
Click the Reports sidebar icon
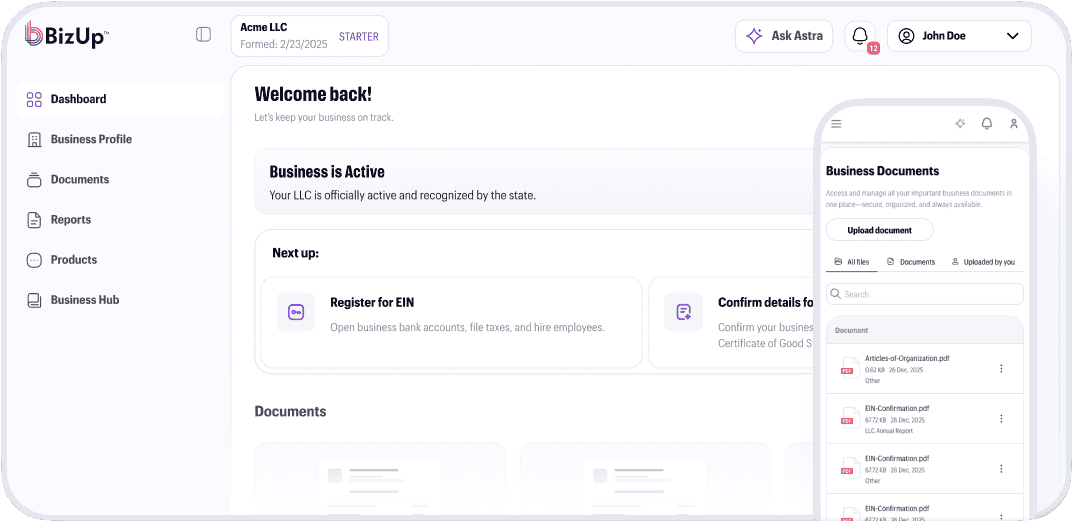[x=34, y=220]
